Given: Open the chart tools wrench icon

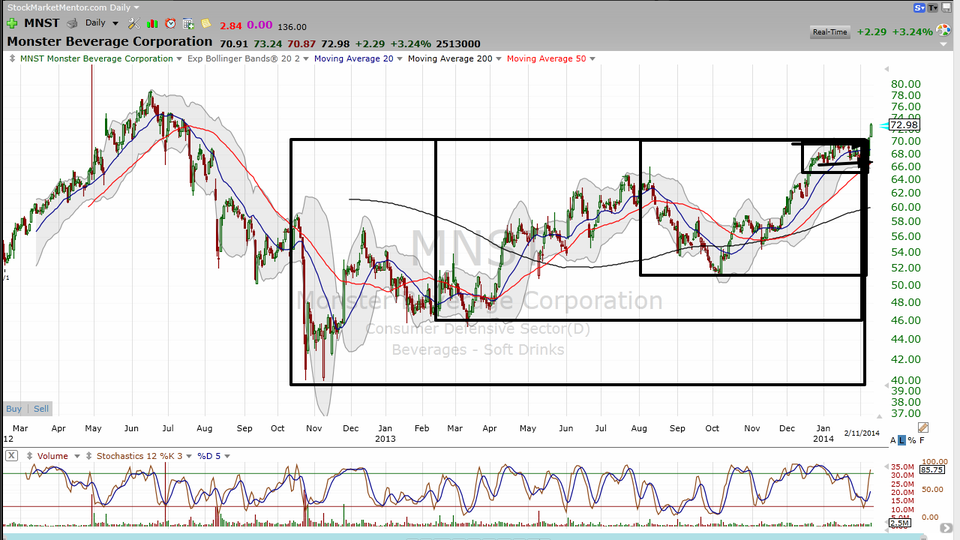Looking at the screenshot, I should 133,23.
